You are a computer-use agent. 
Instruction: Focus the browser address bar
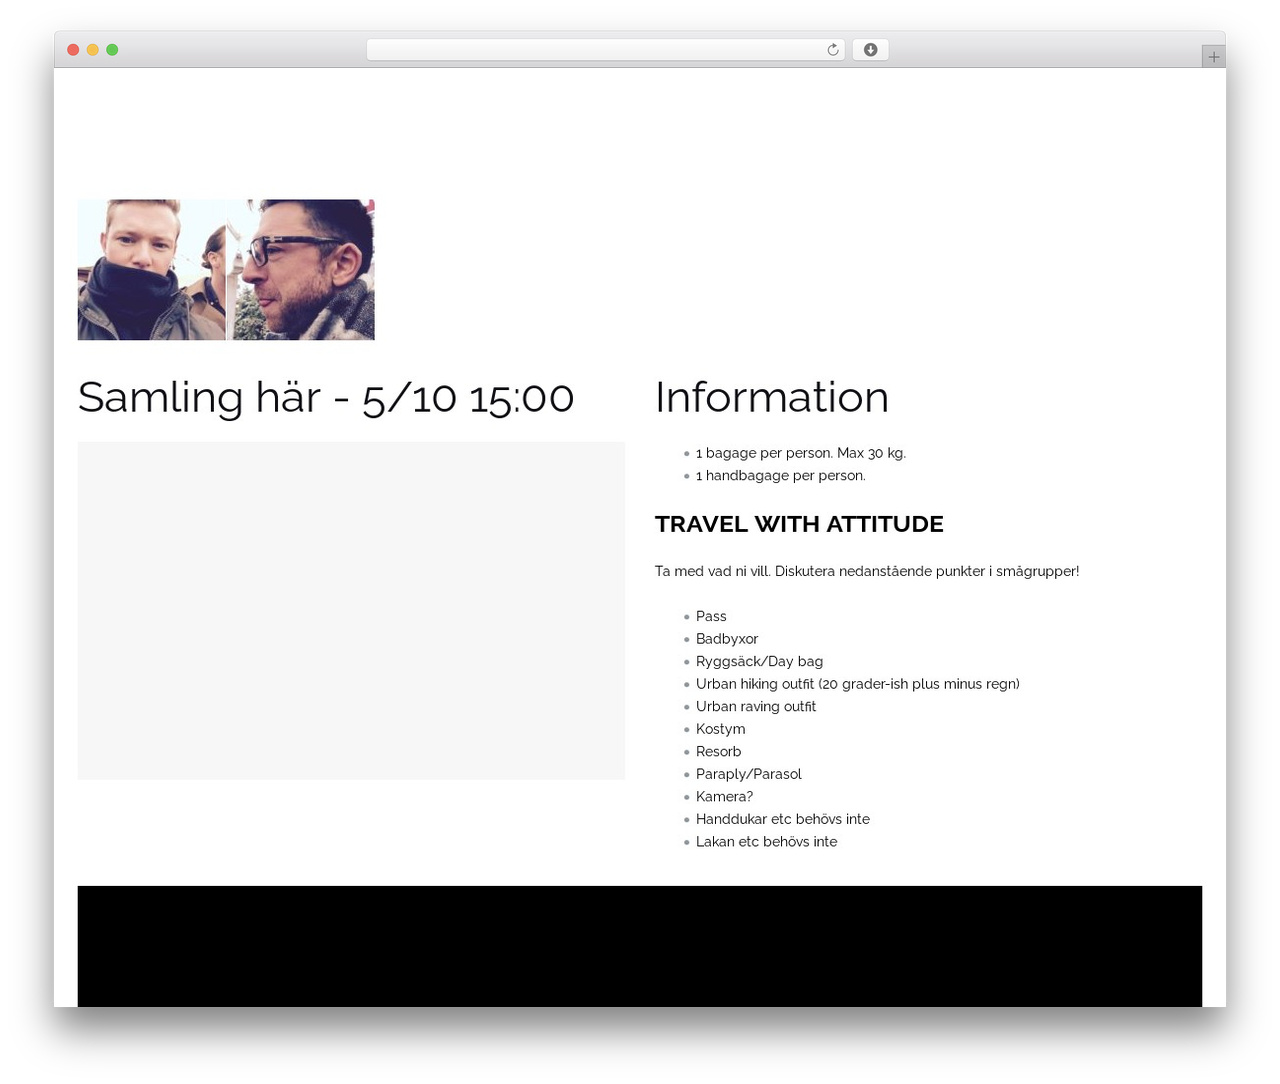coord(605,50)
